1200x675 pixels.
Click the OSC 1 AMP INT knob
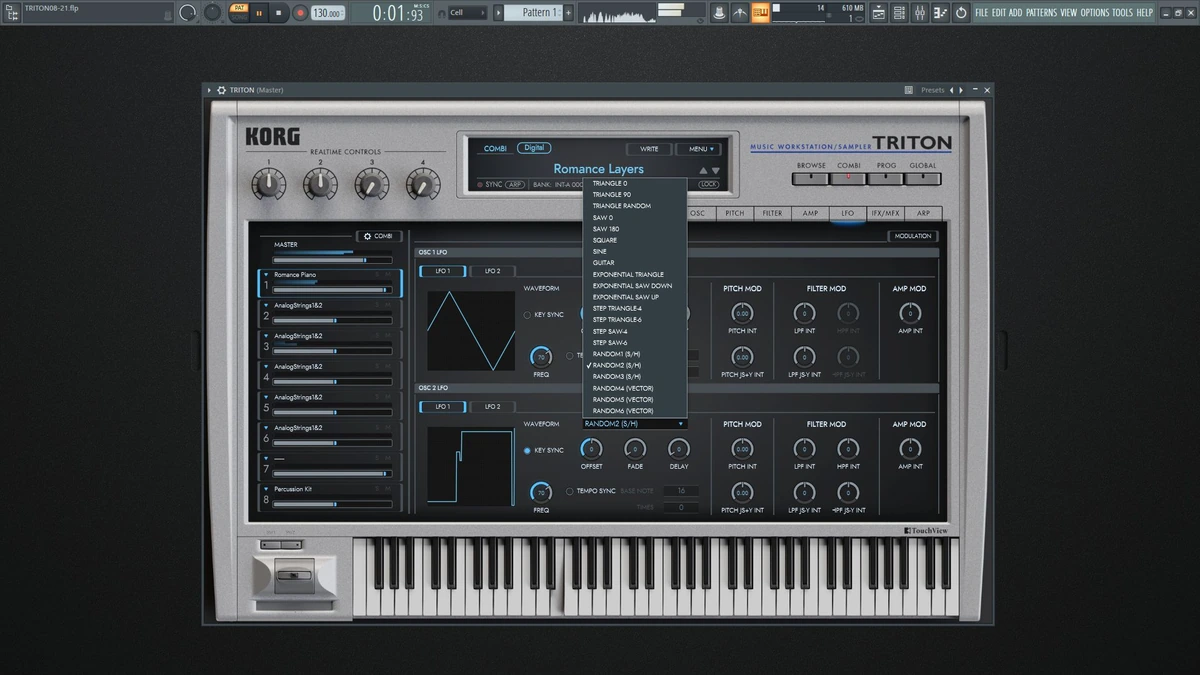910,313
